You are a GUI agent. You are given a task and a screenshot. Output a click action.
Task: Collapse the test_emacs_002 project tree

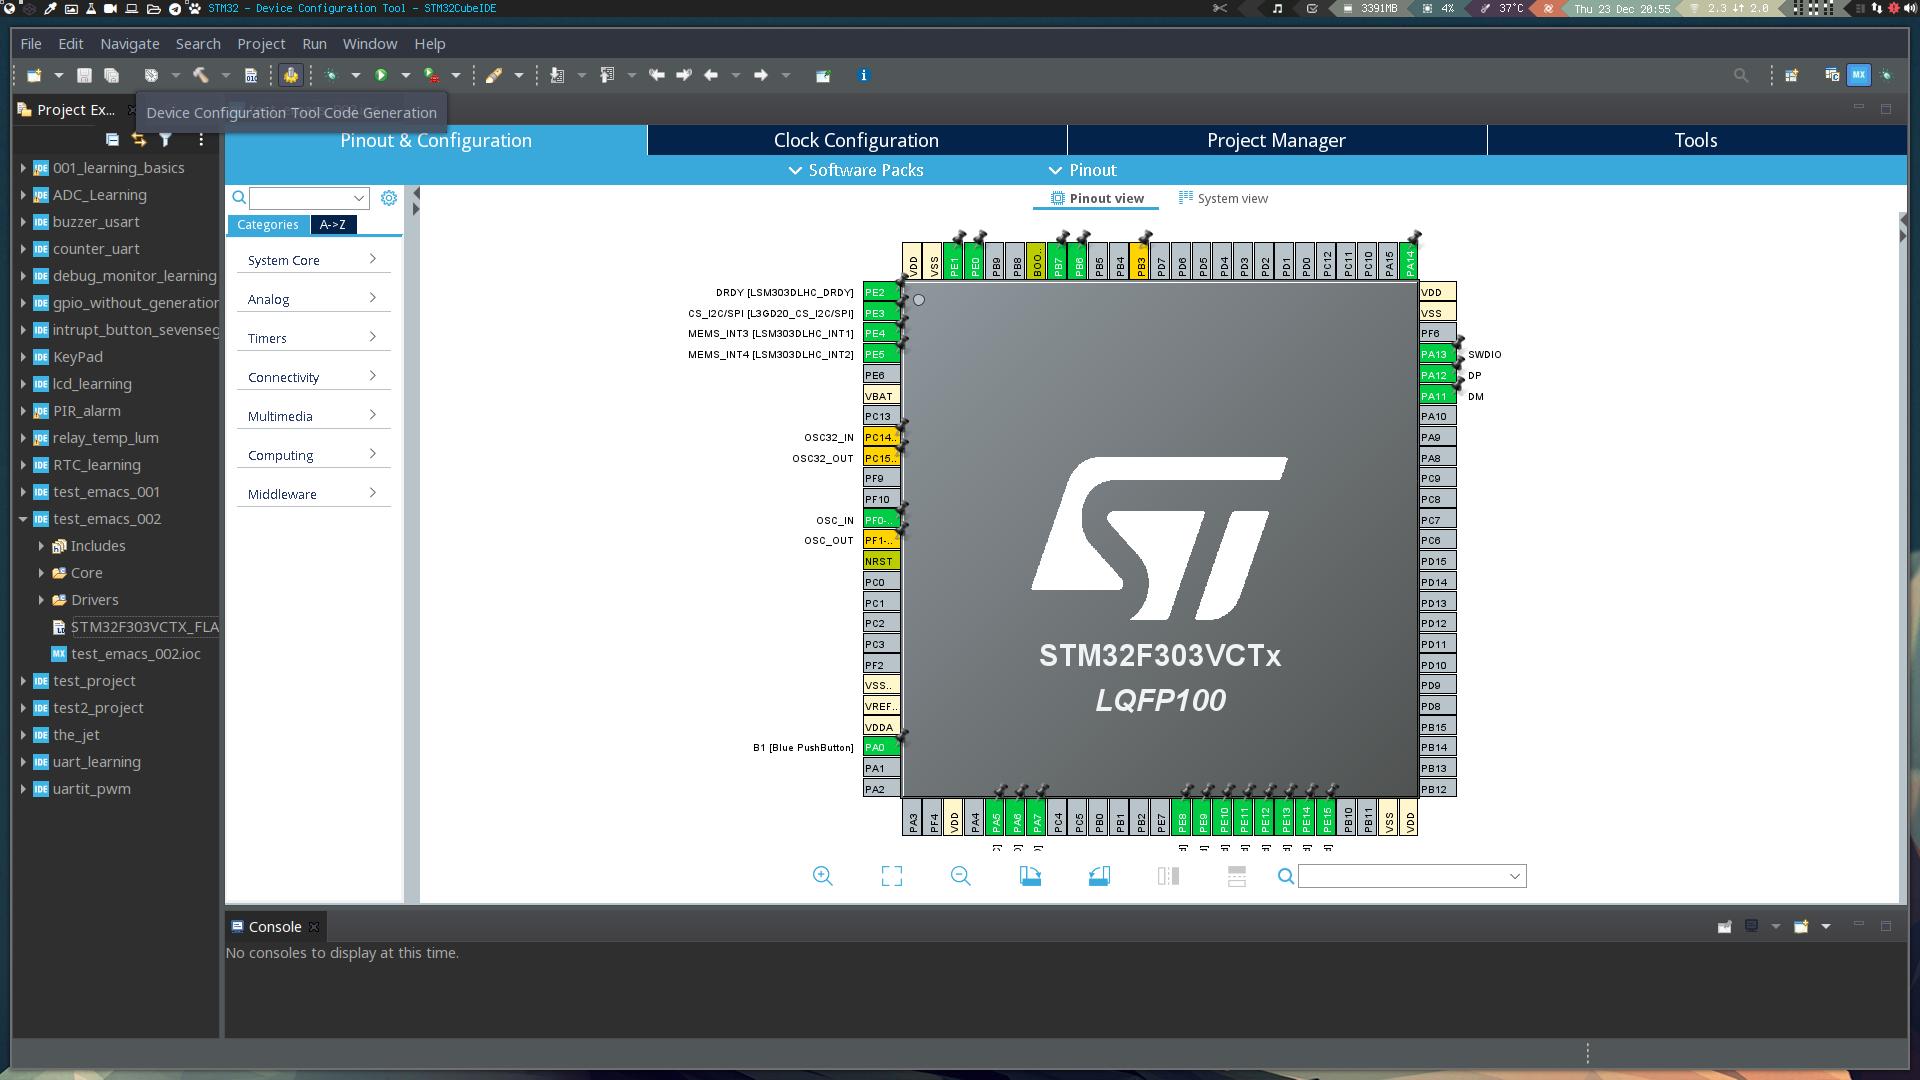[23, 519]
